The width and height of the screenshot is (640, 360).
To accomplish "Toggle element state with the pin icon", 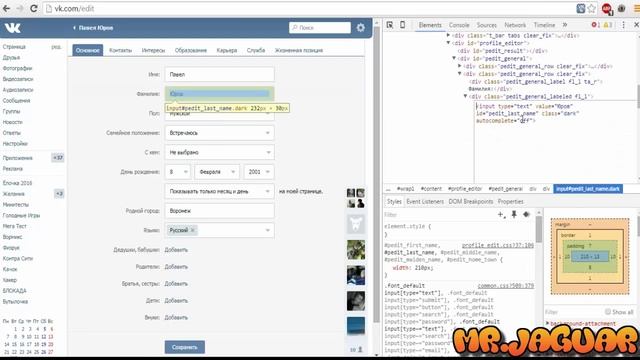I will (514, 214).
